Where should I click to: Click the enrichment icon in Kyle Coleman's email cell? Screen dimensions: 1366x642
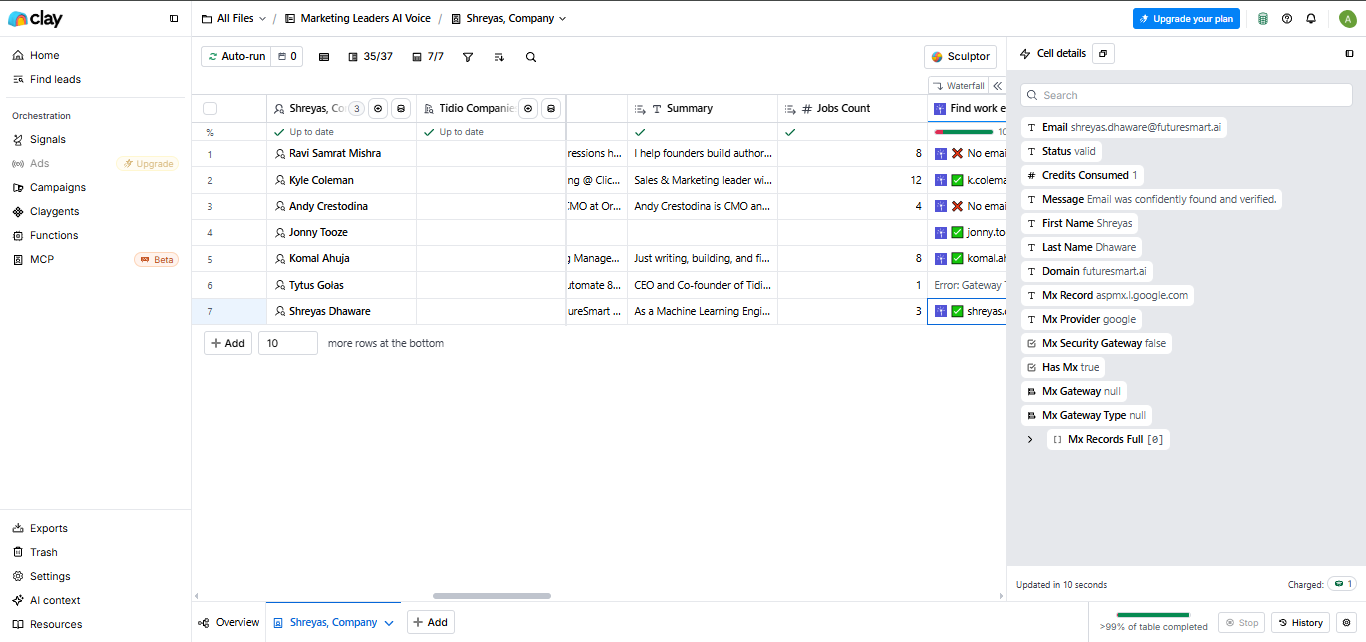[940, 180]
